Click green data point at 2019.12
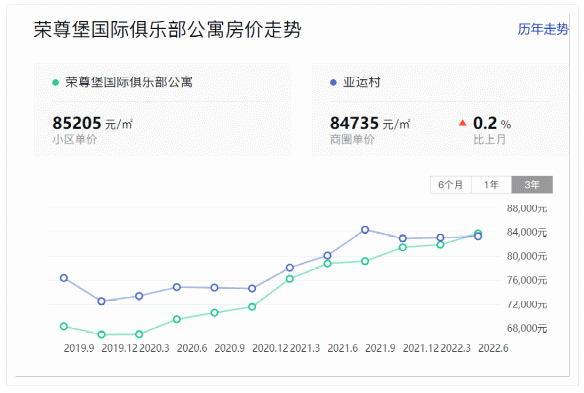The height and width of the screenshot is (393, 584). (x=102, y=335)
